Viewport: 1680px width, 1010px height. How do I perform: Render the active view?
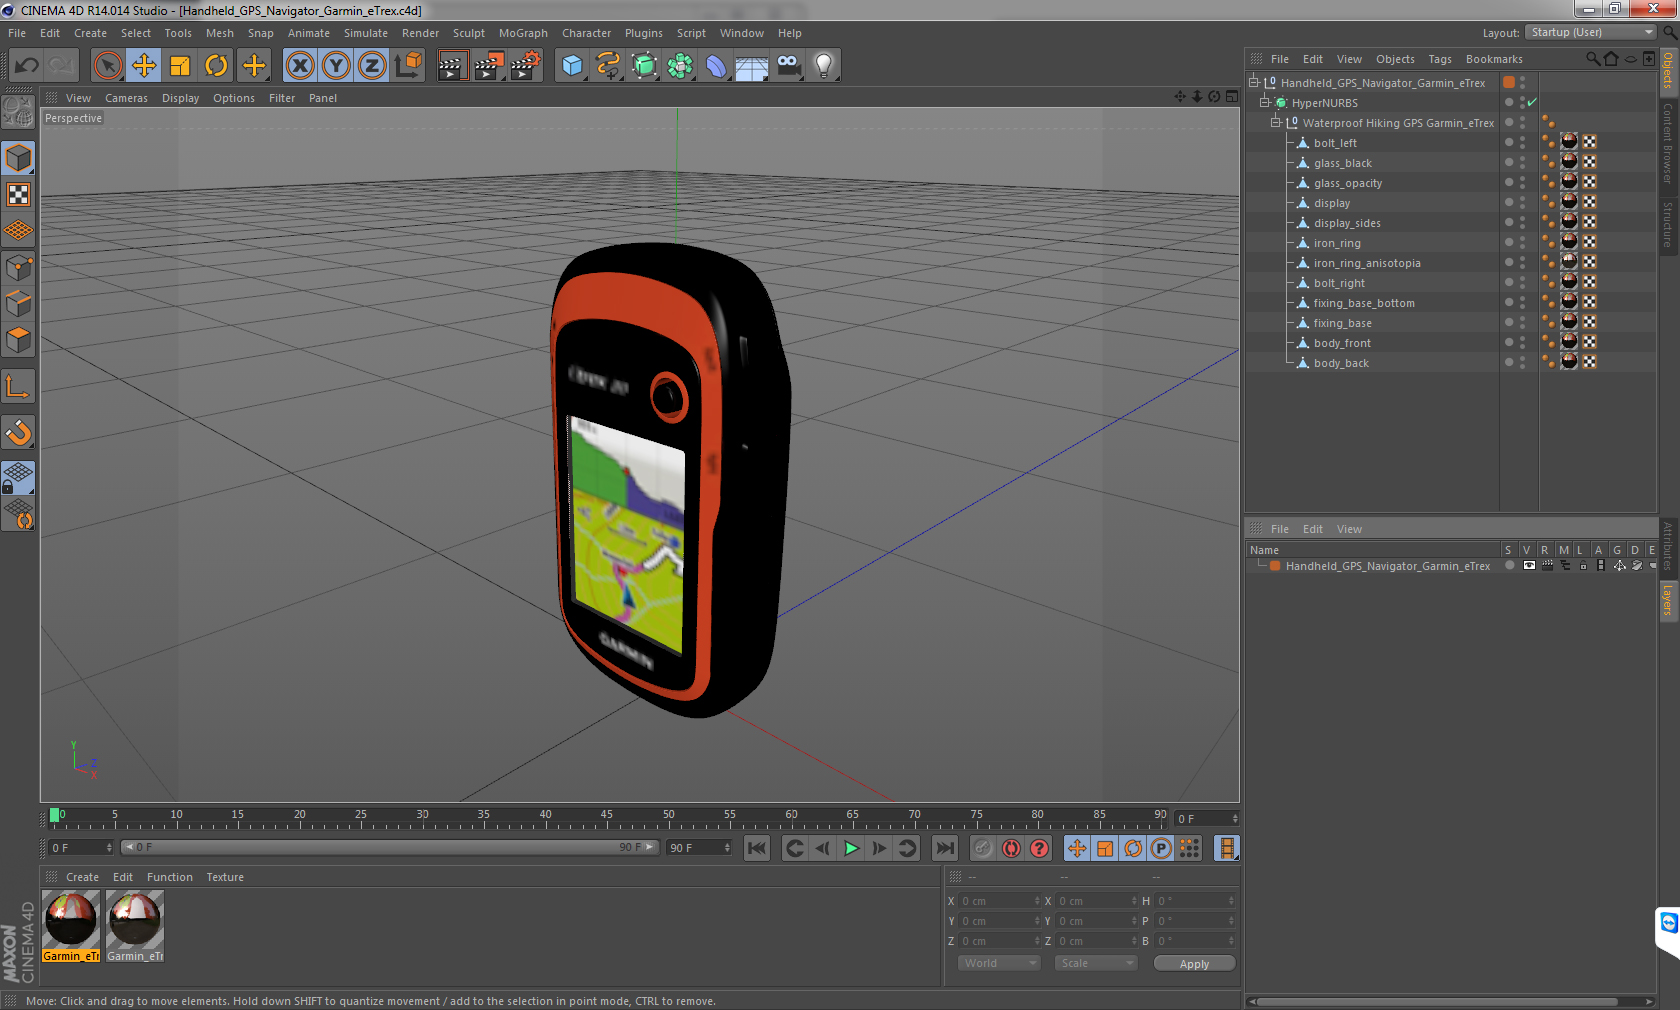pos(452,66)
